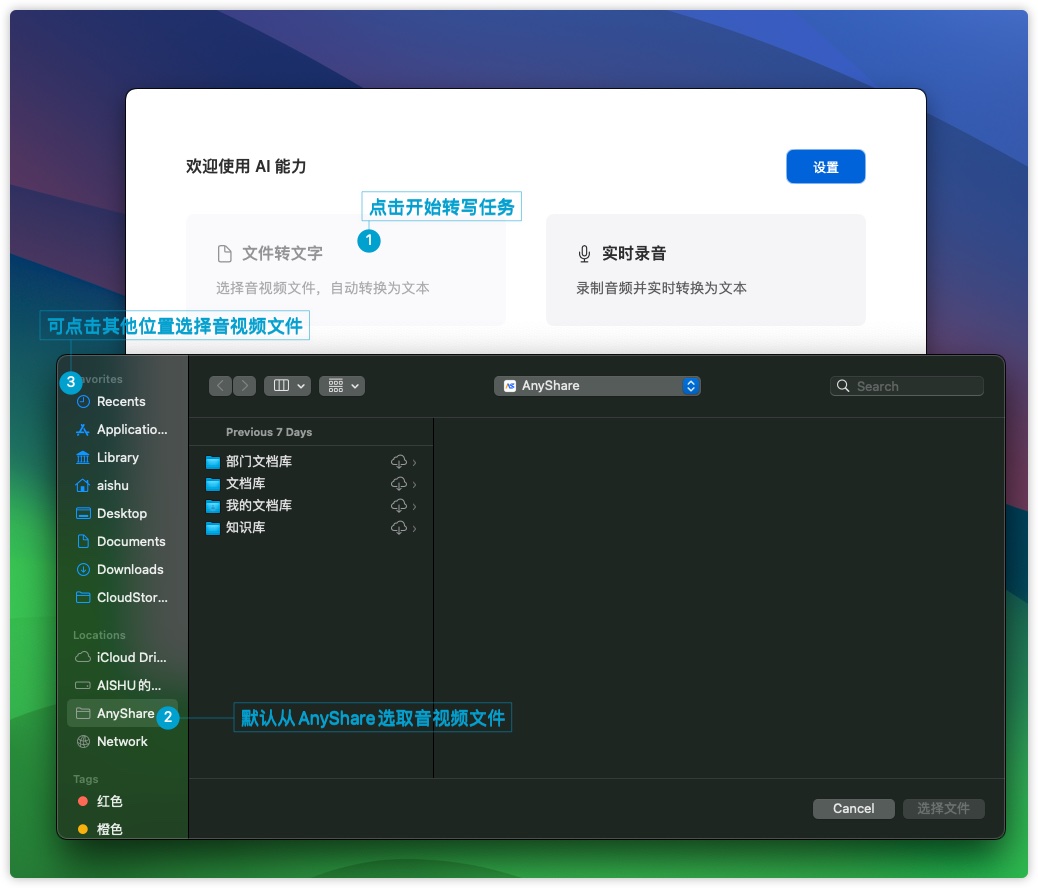The width and height of the screenshot is (1038, 888).
Task: Click the AnyShare folder icon in sidebar
Action: pos(83,713)
